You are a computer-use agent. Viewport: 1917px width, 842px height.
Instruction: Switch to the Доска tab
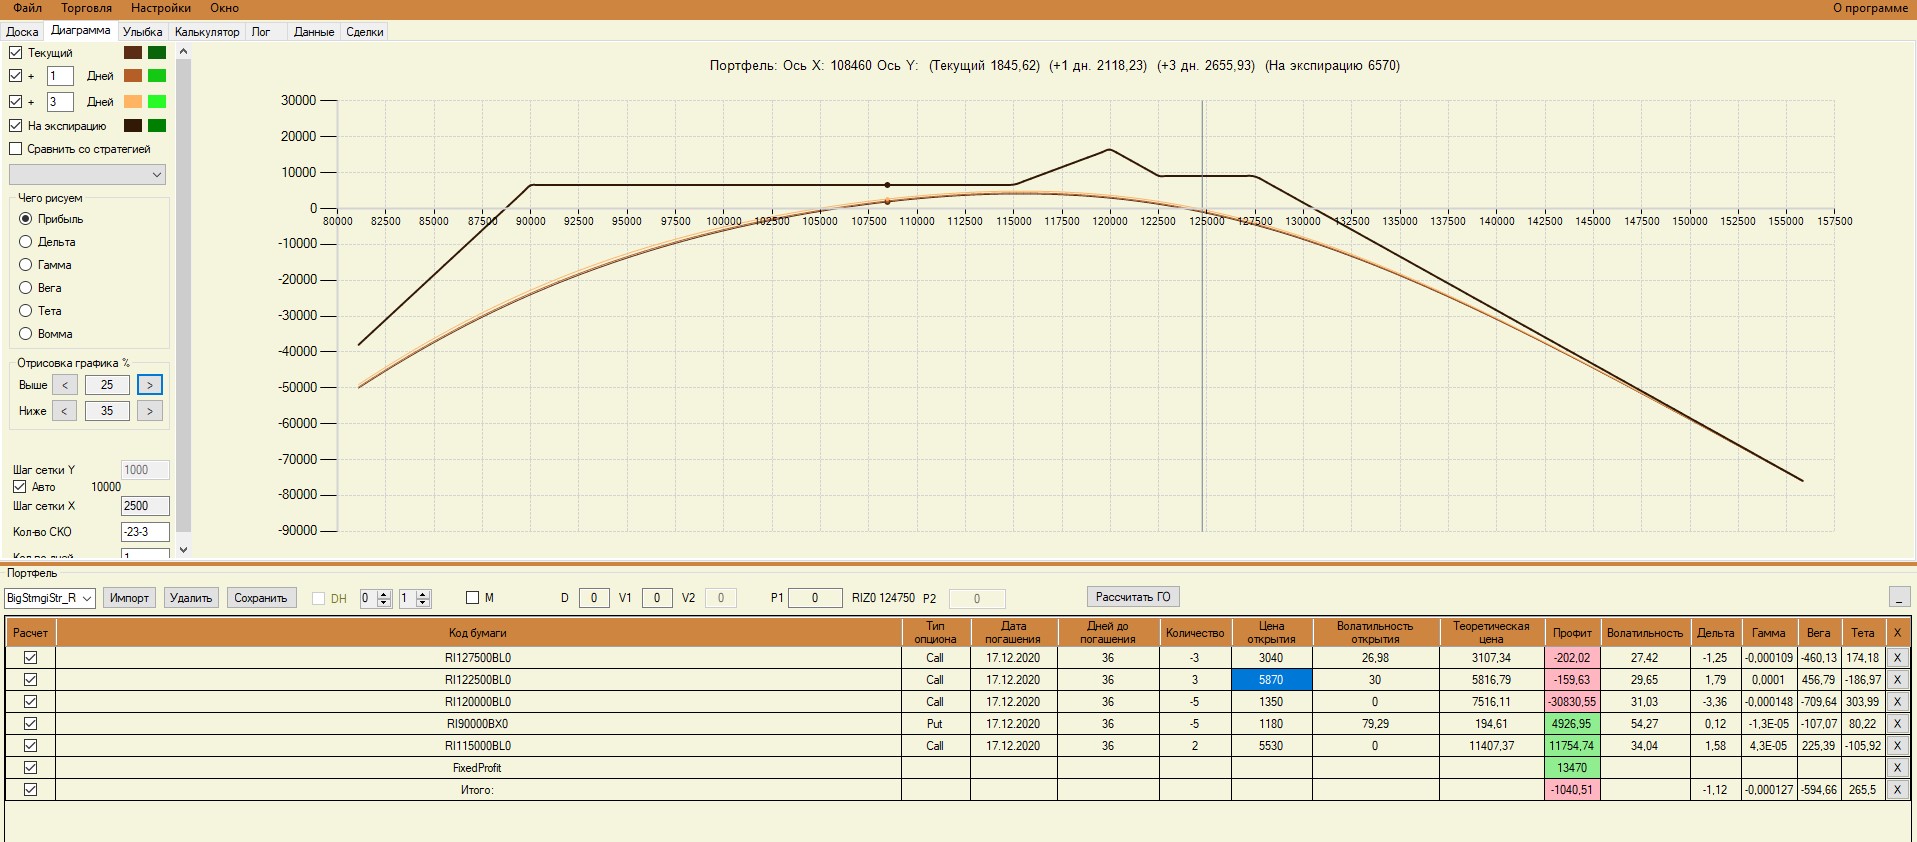coord(22,32)
